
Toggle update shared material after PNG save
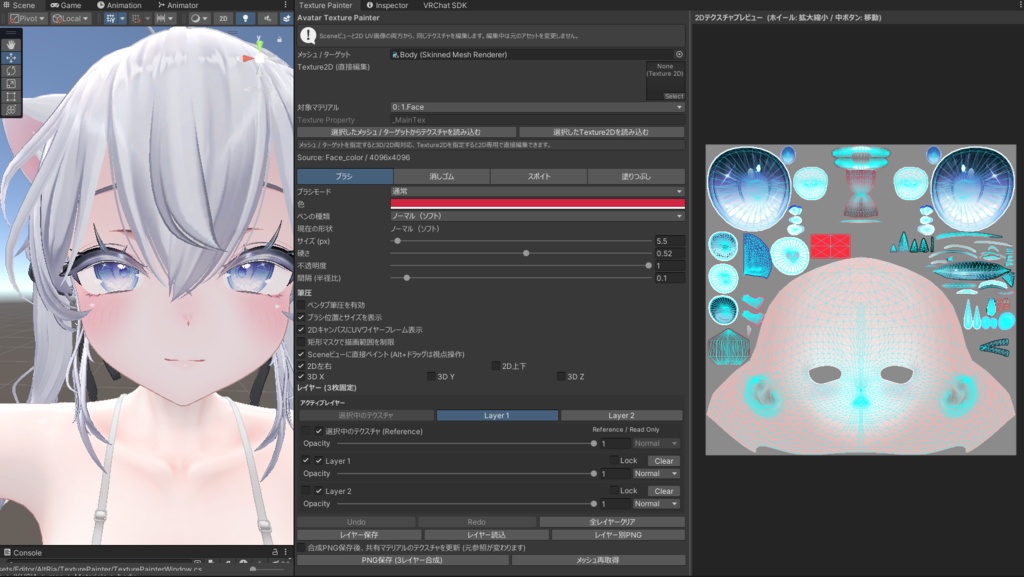click(301, 547)
